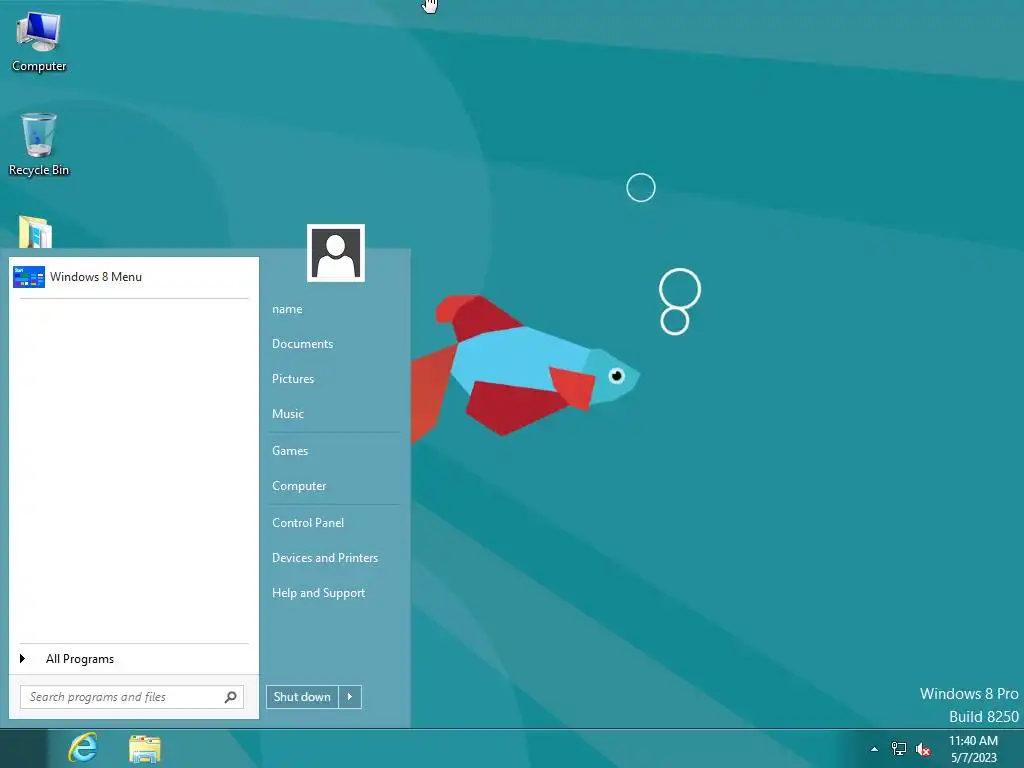Click the muted volume tray icon
Image resolution: width=1024 pixels, height=768 pixels.
pos(923,749)
